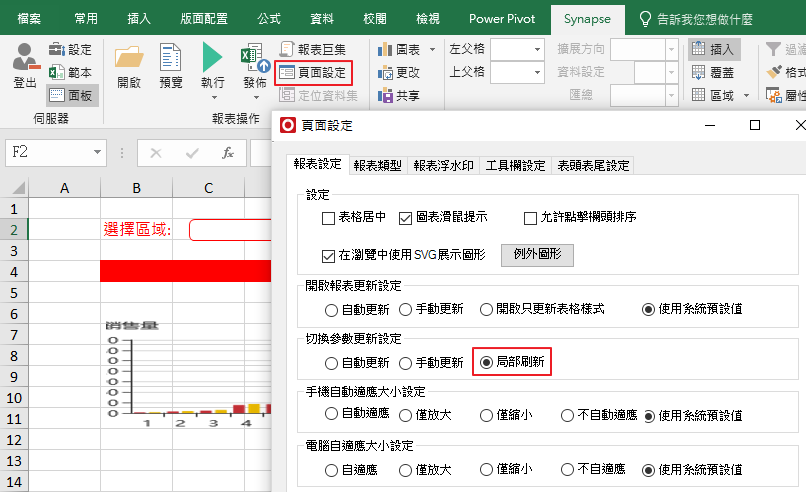Uncheck 圖表滑鼠提示 checkbox
806x492 pixels.
(x=406, y=217)
